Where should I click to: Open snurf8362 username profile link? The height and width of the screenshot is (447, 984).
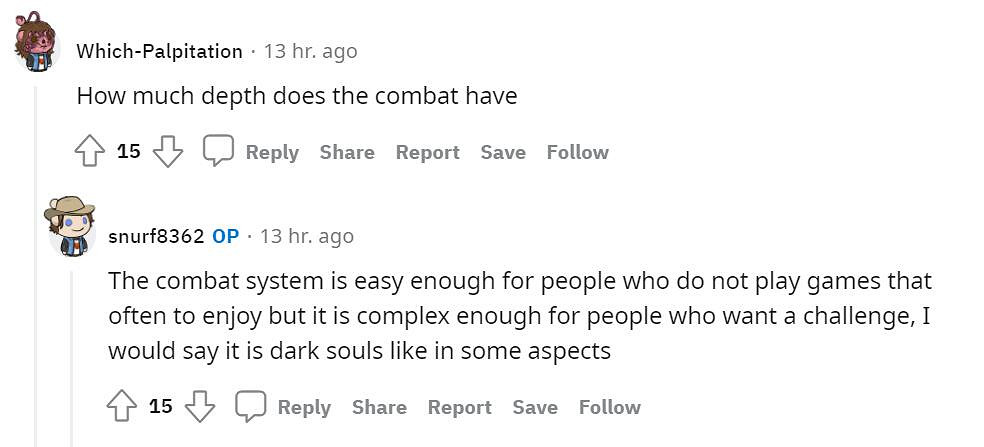[x=156, y=237]
